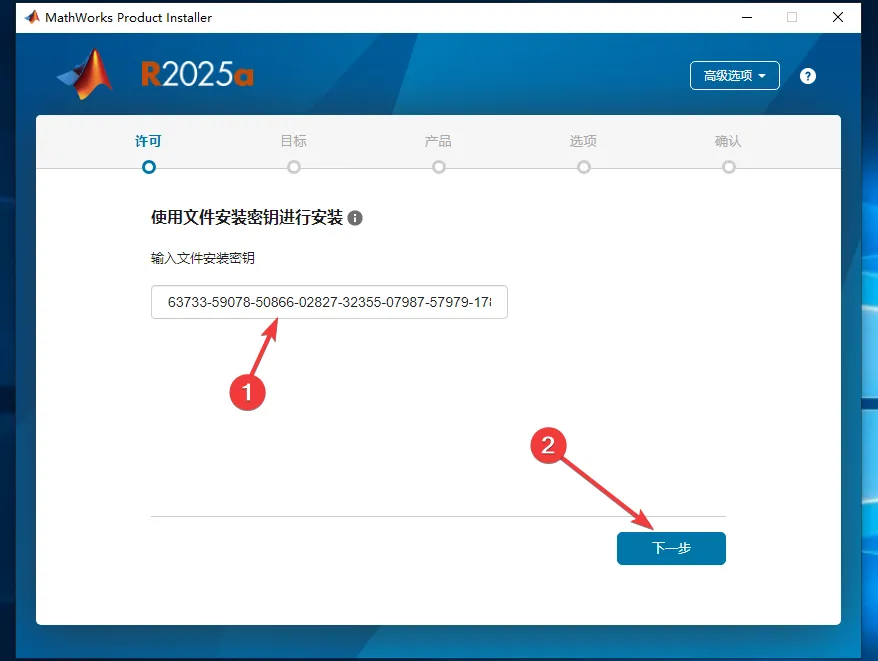The width and height of the screenshot is (878, 661).
Task: Select the 许可 step label
Action: tap(149, 141)
